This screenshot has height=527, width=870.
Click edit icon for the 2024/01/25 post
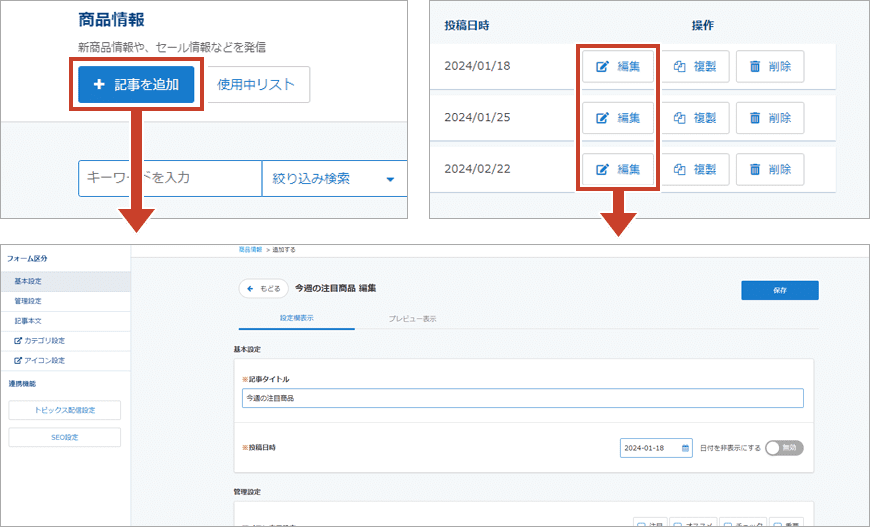coord(603,118)
